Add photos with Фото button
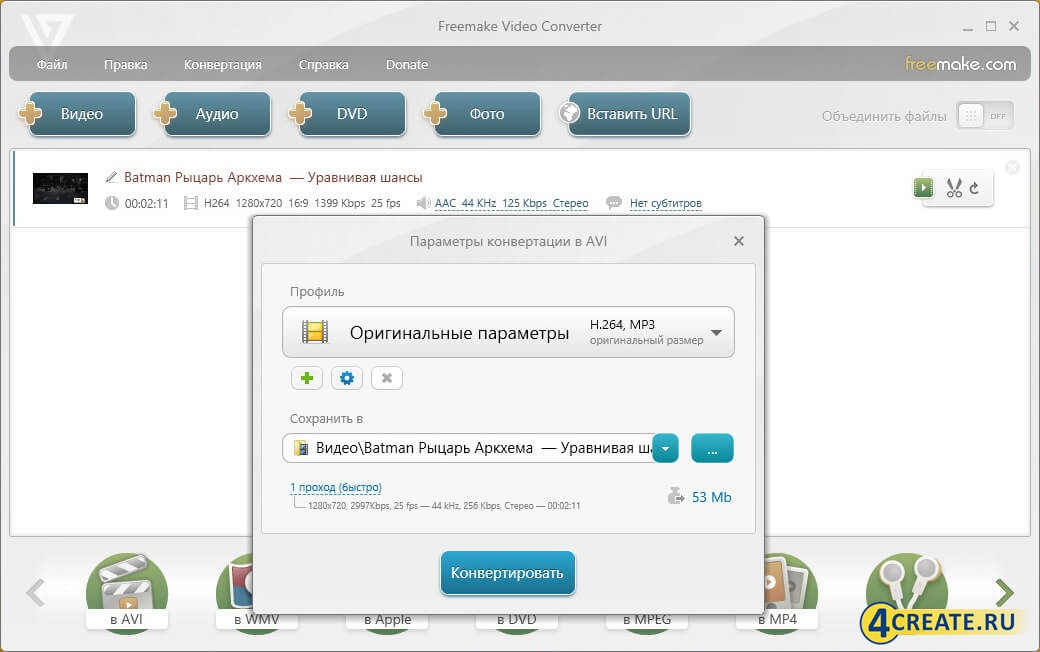The image size is (1040, 652). [482, 113]
